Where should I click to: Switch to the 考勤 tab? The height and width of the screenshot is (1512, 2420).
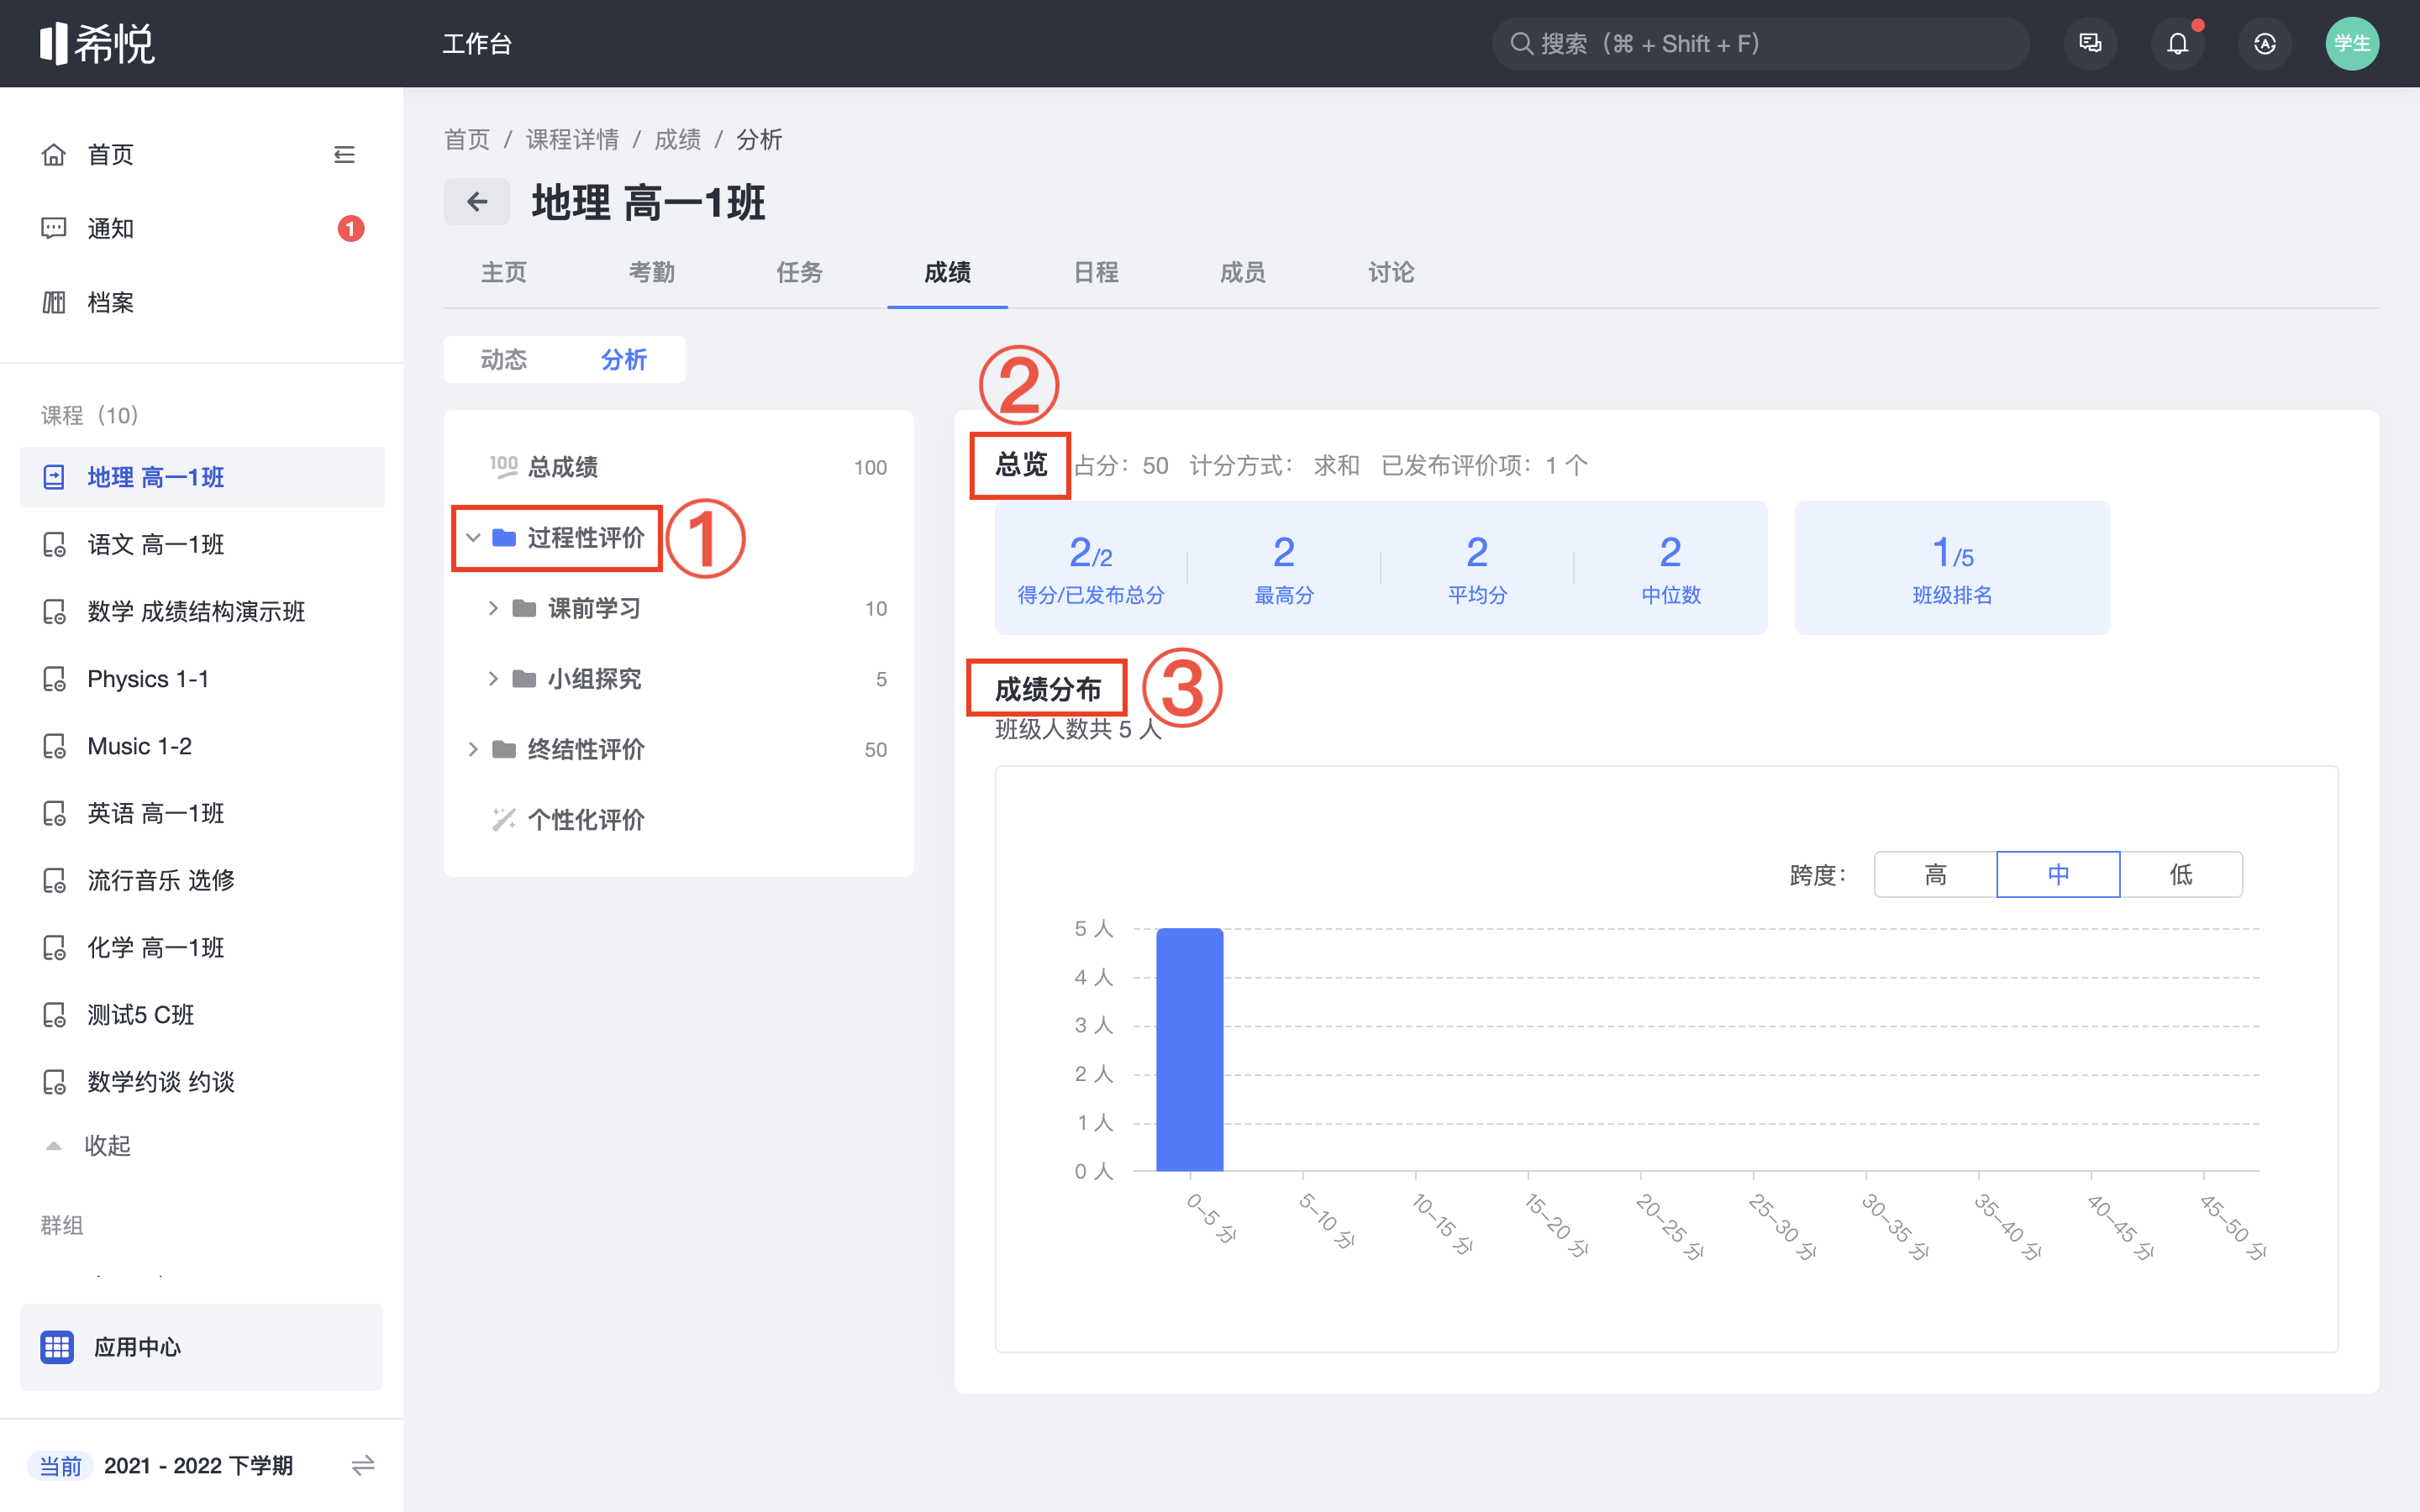[651, 272]
